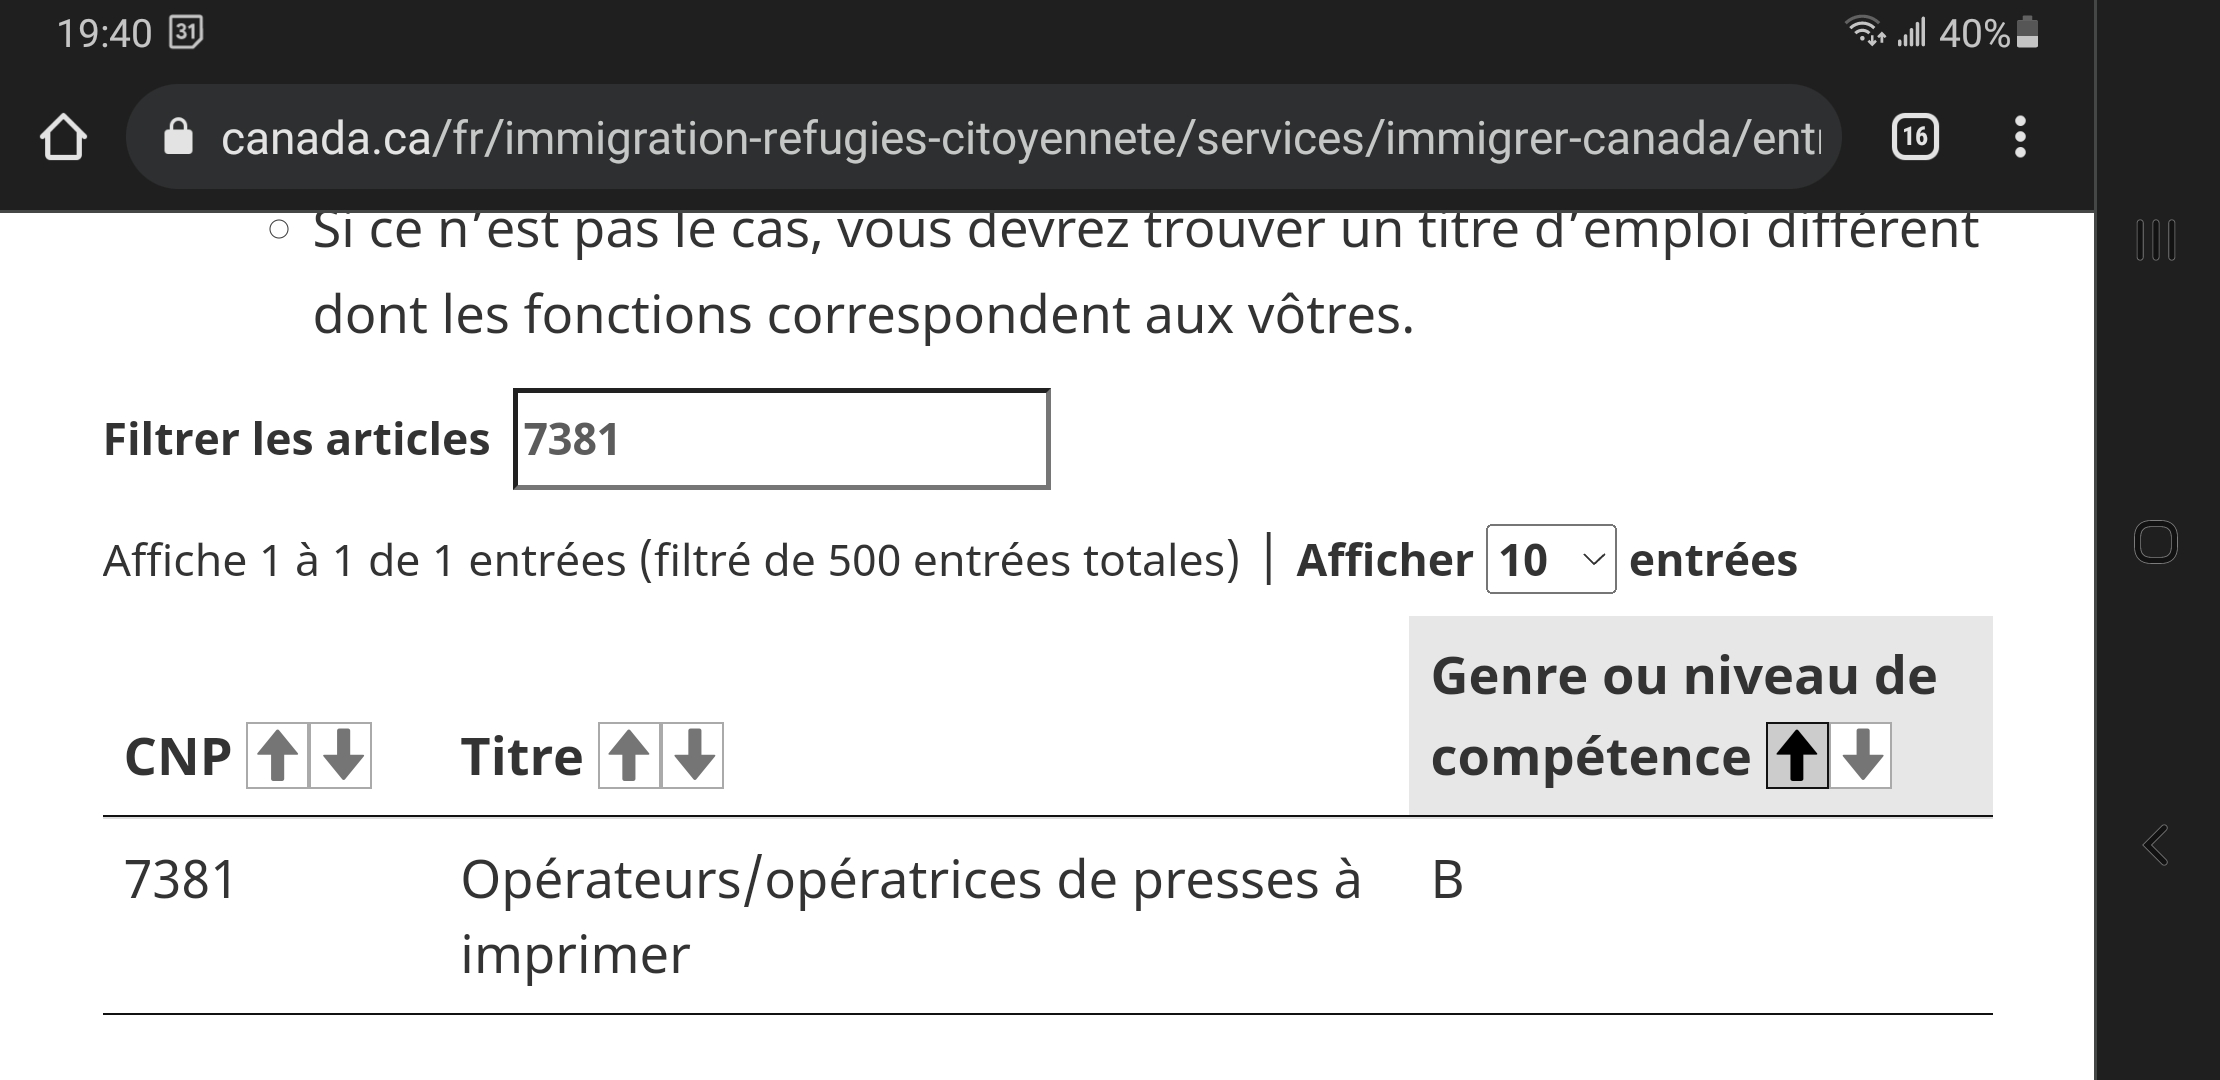This screenshot has height=1080, width=2220.
Task: Toggle descending sort on the compétence column
Action: (1862, 757)
